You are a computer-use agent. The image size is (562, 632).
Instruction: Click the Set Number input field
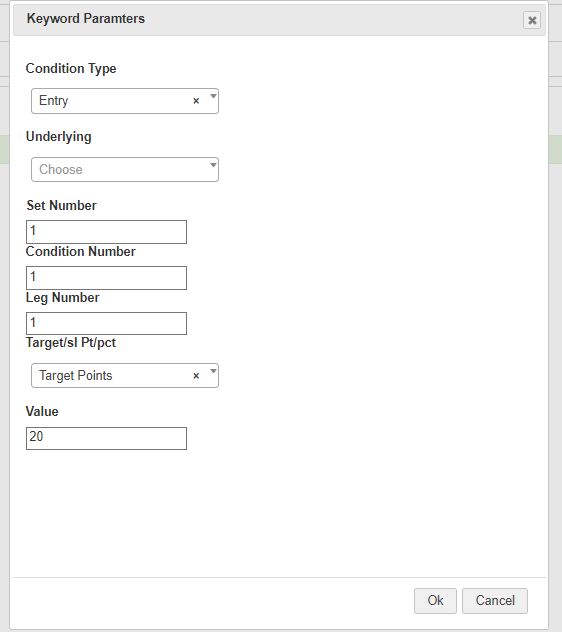tap(106, 232)
